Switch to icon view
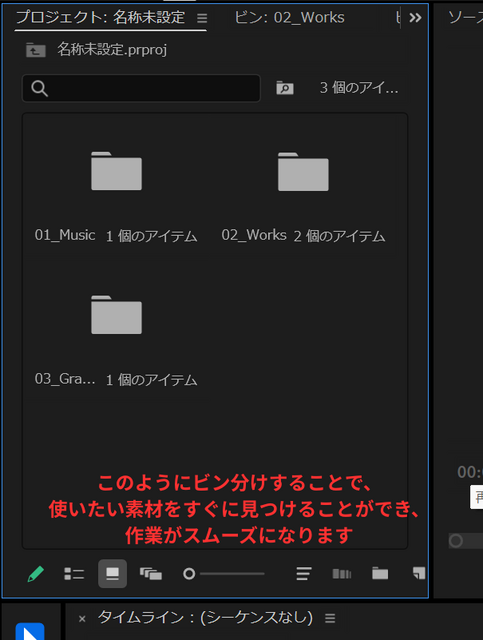 pos(112,574)
